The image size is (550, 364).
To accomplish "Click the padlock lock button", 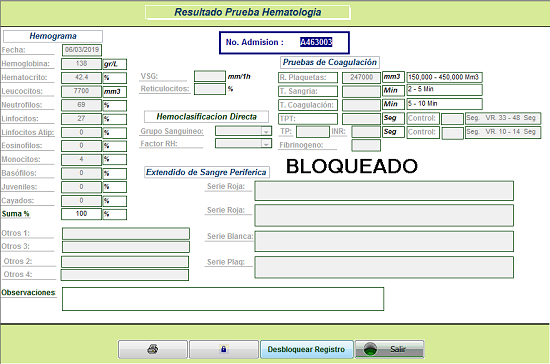I will pos(224,349).
